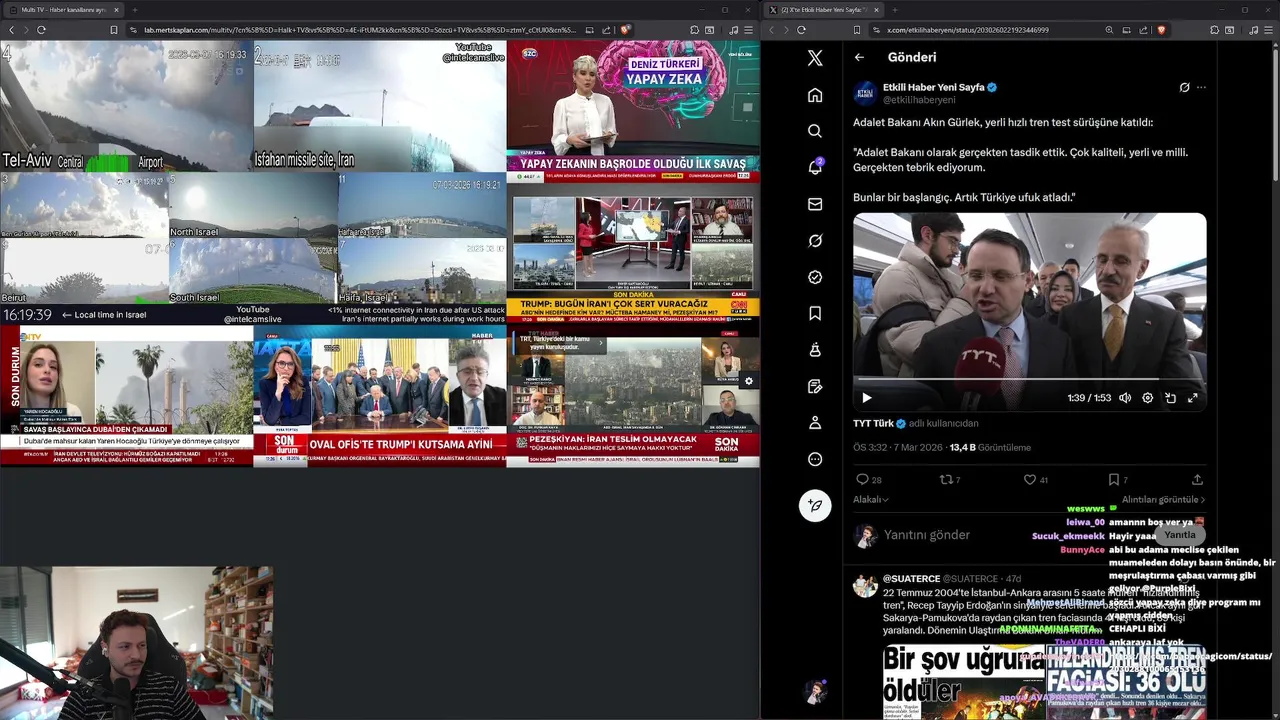Open Brave shield in Multi TV window
Screen dimensions: 1280x720
tap(625, 30)
